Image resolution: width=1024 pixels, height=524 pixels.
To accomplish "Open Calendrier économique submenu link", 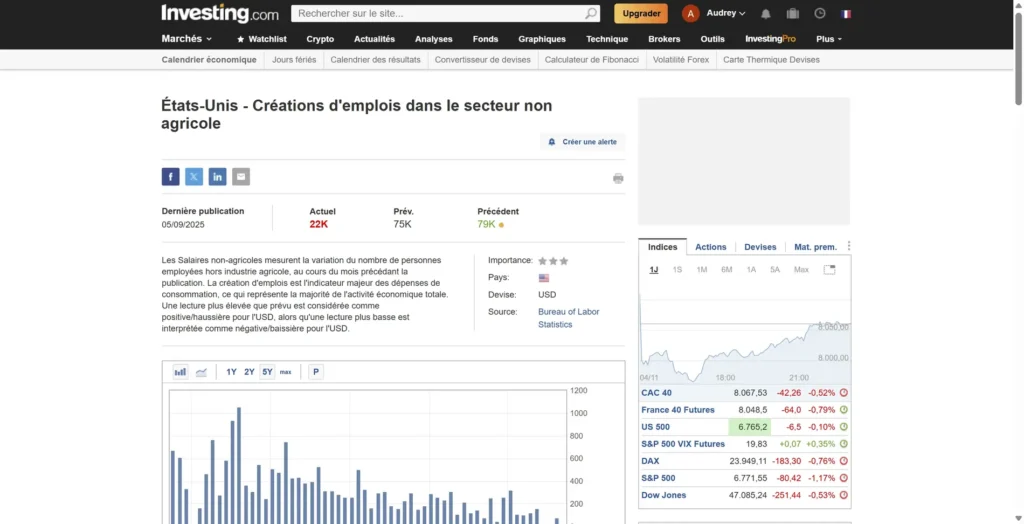I will (209, 59).
